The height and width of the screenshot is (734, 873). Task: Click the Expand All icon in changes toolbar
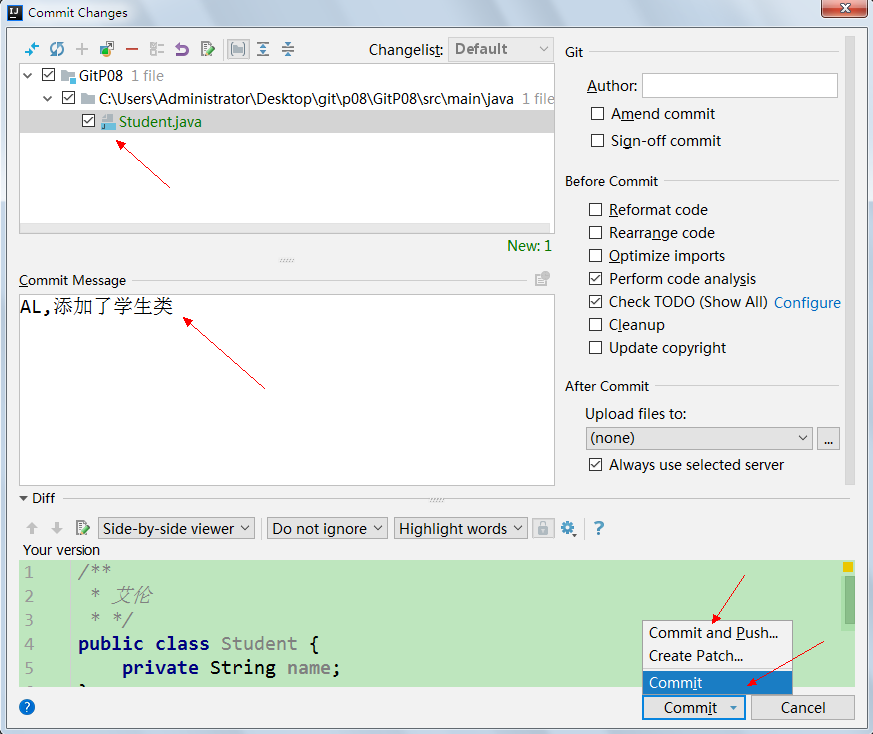263,49
